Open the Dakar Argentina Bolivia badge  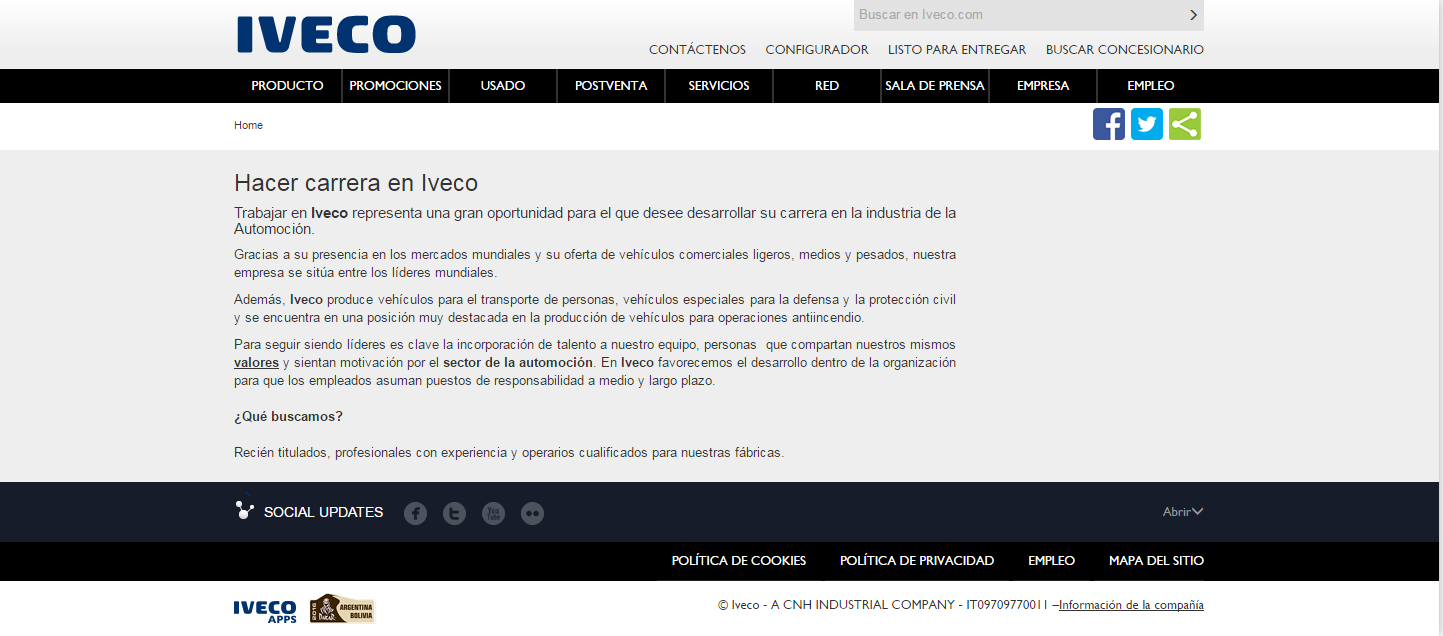click(x=342, y=608)
